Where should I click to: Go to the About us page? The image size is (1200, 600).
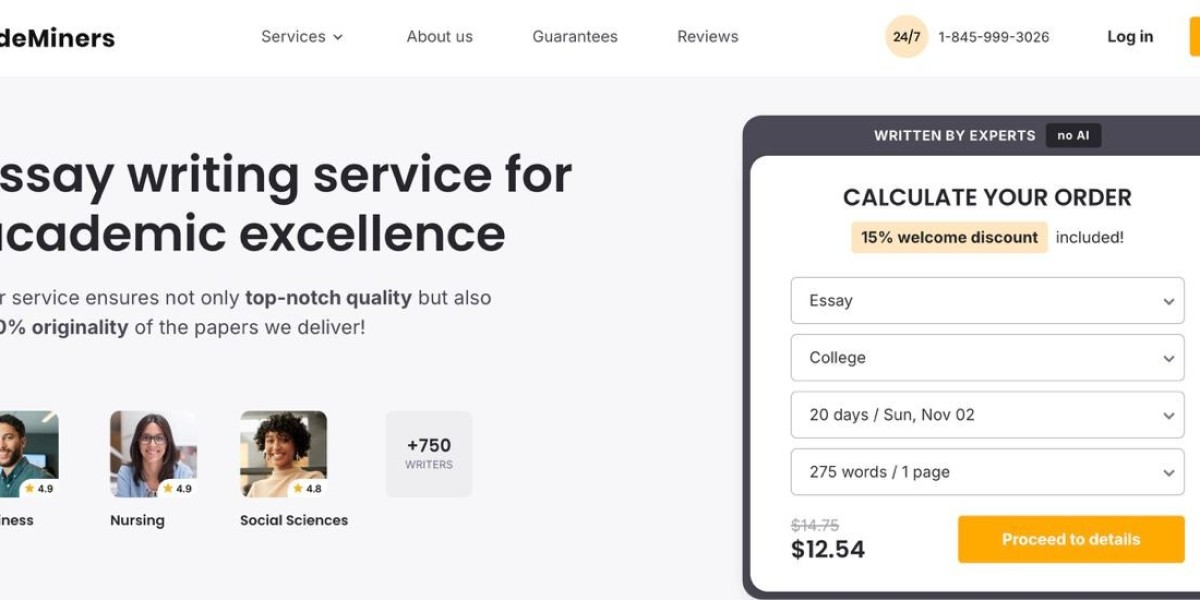click(x=439, y=37)
